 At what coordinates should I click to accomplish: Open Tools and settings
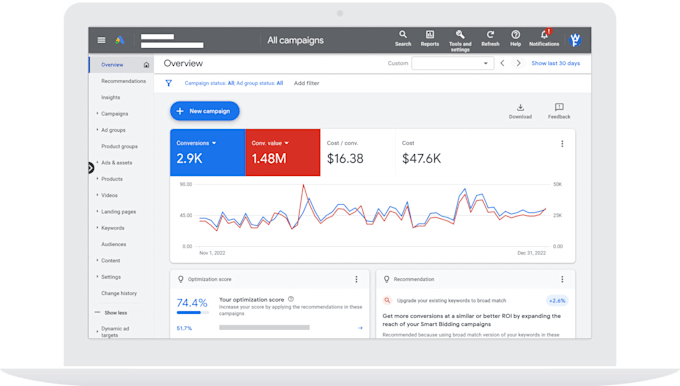pos(460,41)
